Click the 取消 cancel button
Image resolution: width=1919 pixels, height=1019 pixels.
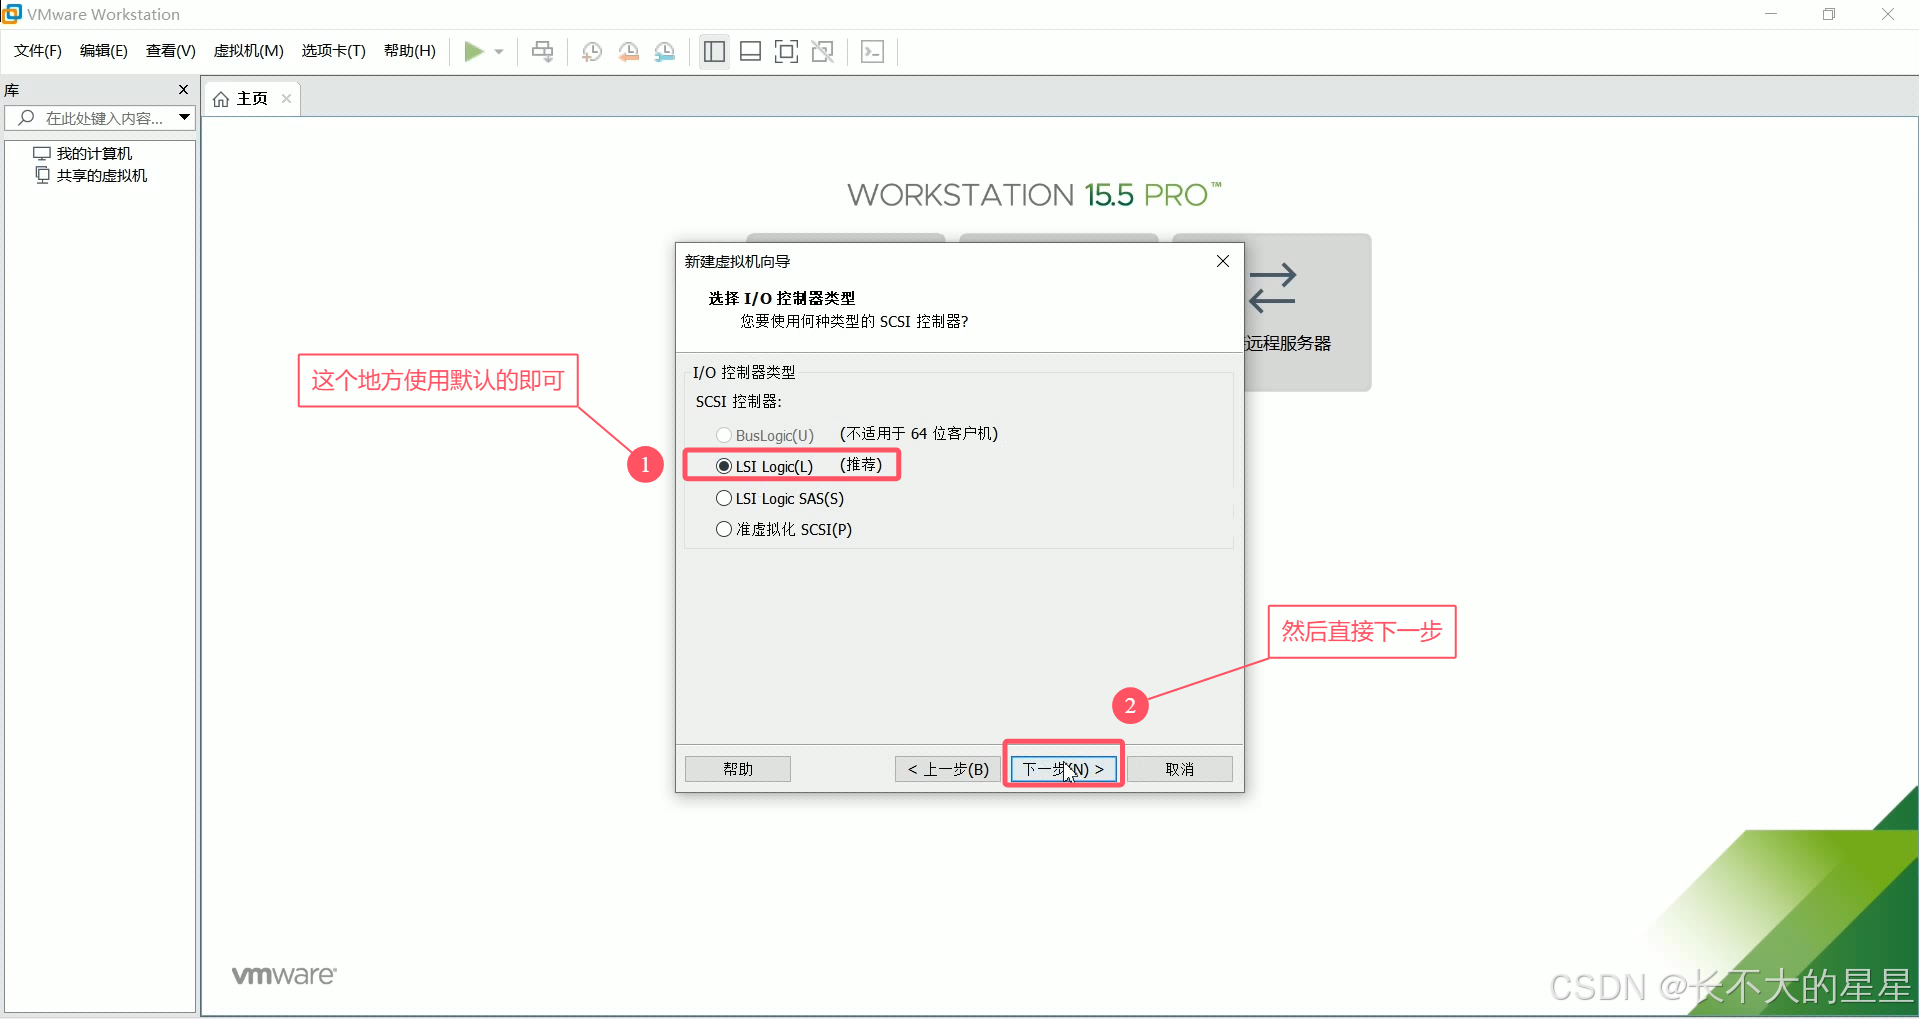pos(1180,769)
